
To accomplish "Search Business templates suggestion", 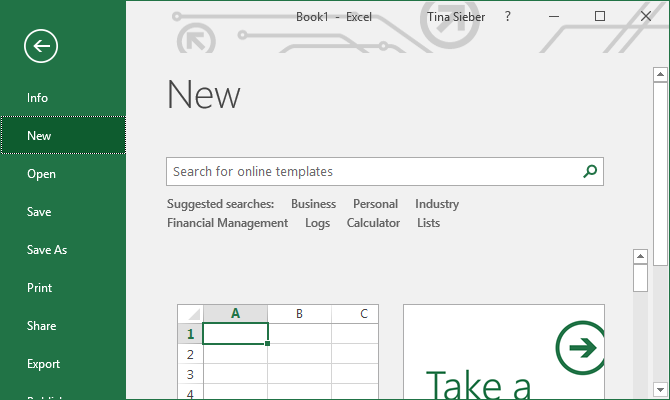I will tap(313, 204).
